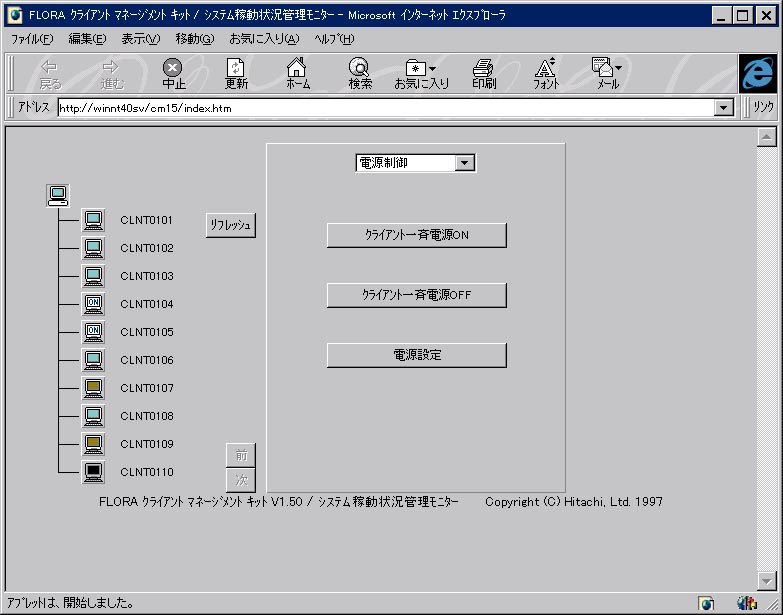Open お気に入り (Favorites) toolbar button

tap(421, 73)
